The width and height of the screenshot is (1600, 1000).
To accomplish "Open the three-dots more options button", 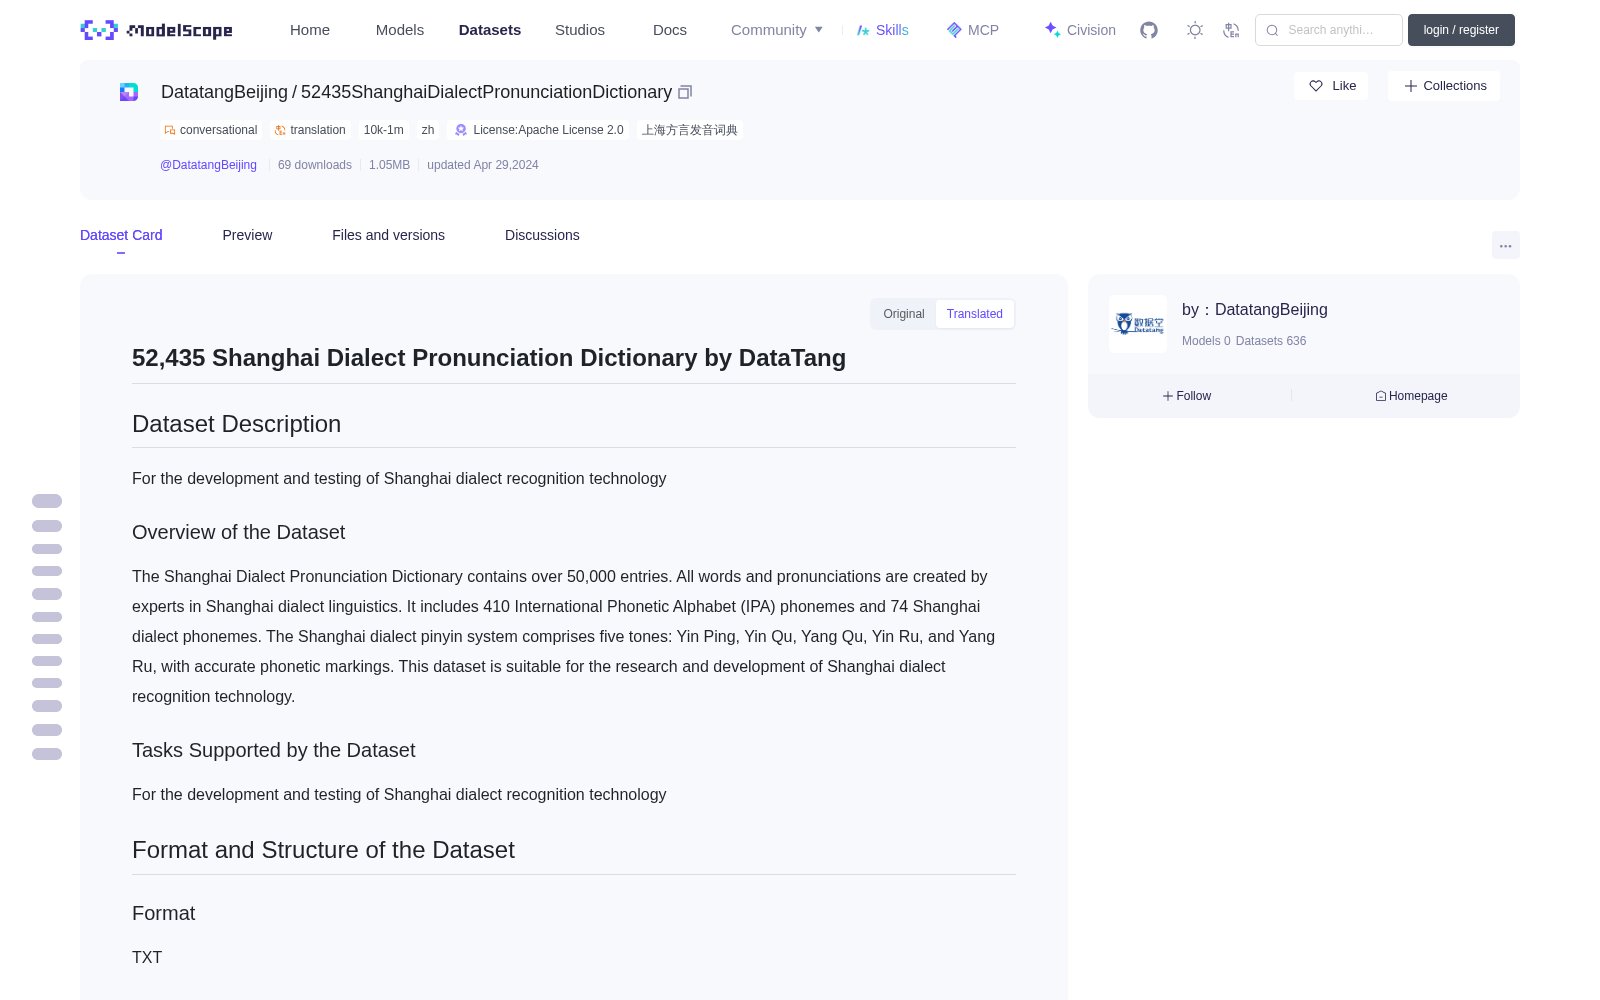I will tap(1505, 245).
